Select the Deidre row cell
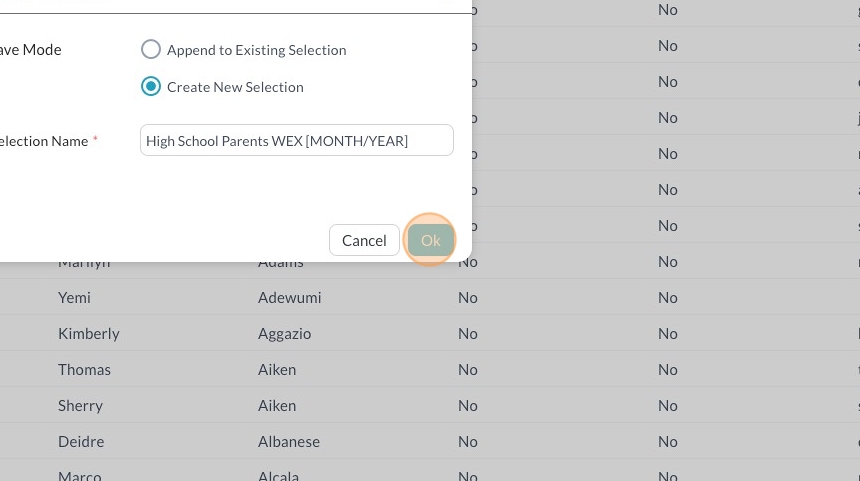This screenshot has height=481, width=860. click(x=81, y=442)
